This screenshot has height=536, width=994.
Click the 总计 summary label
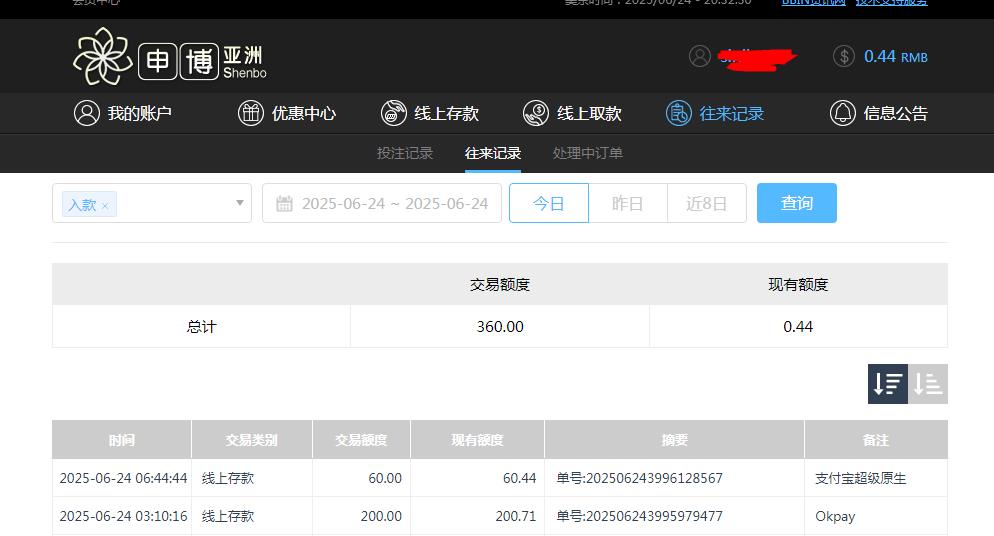tap(202, 326)
